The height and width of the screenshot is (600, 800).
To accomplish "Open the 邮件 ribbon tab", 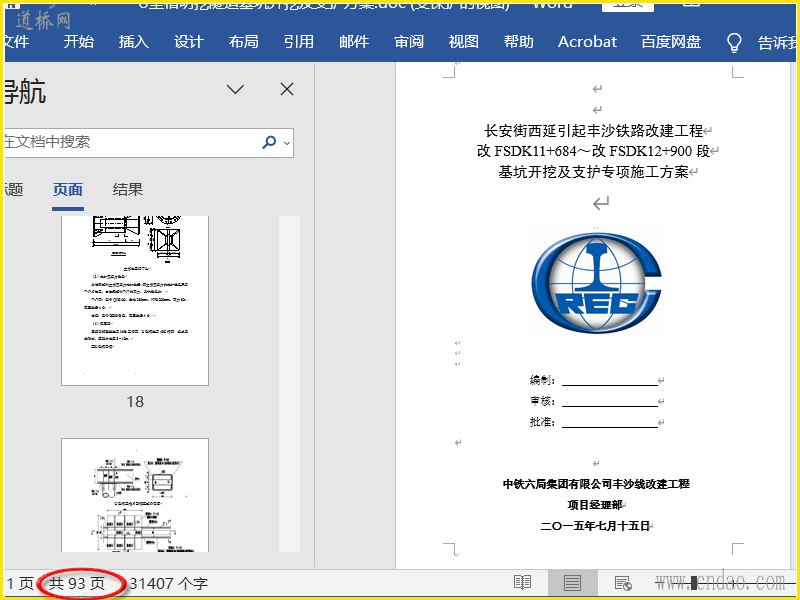I will pos(354,41).
